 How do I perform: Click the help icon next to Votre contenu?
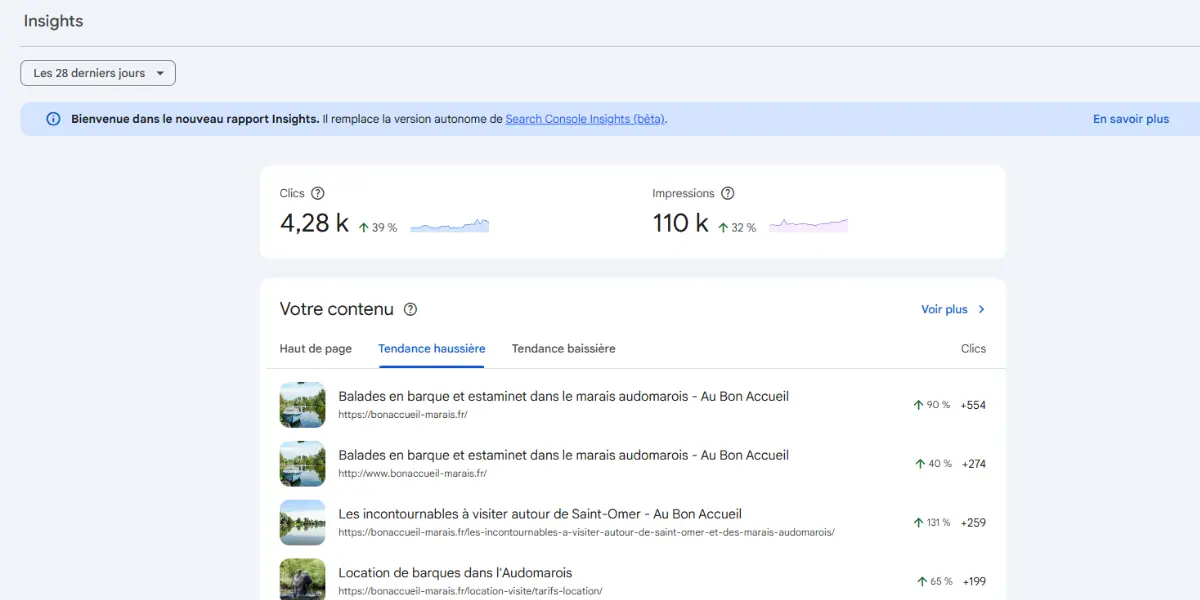(410, 309)
